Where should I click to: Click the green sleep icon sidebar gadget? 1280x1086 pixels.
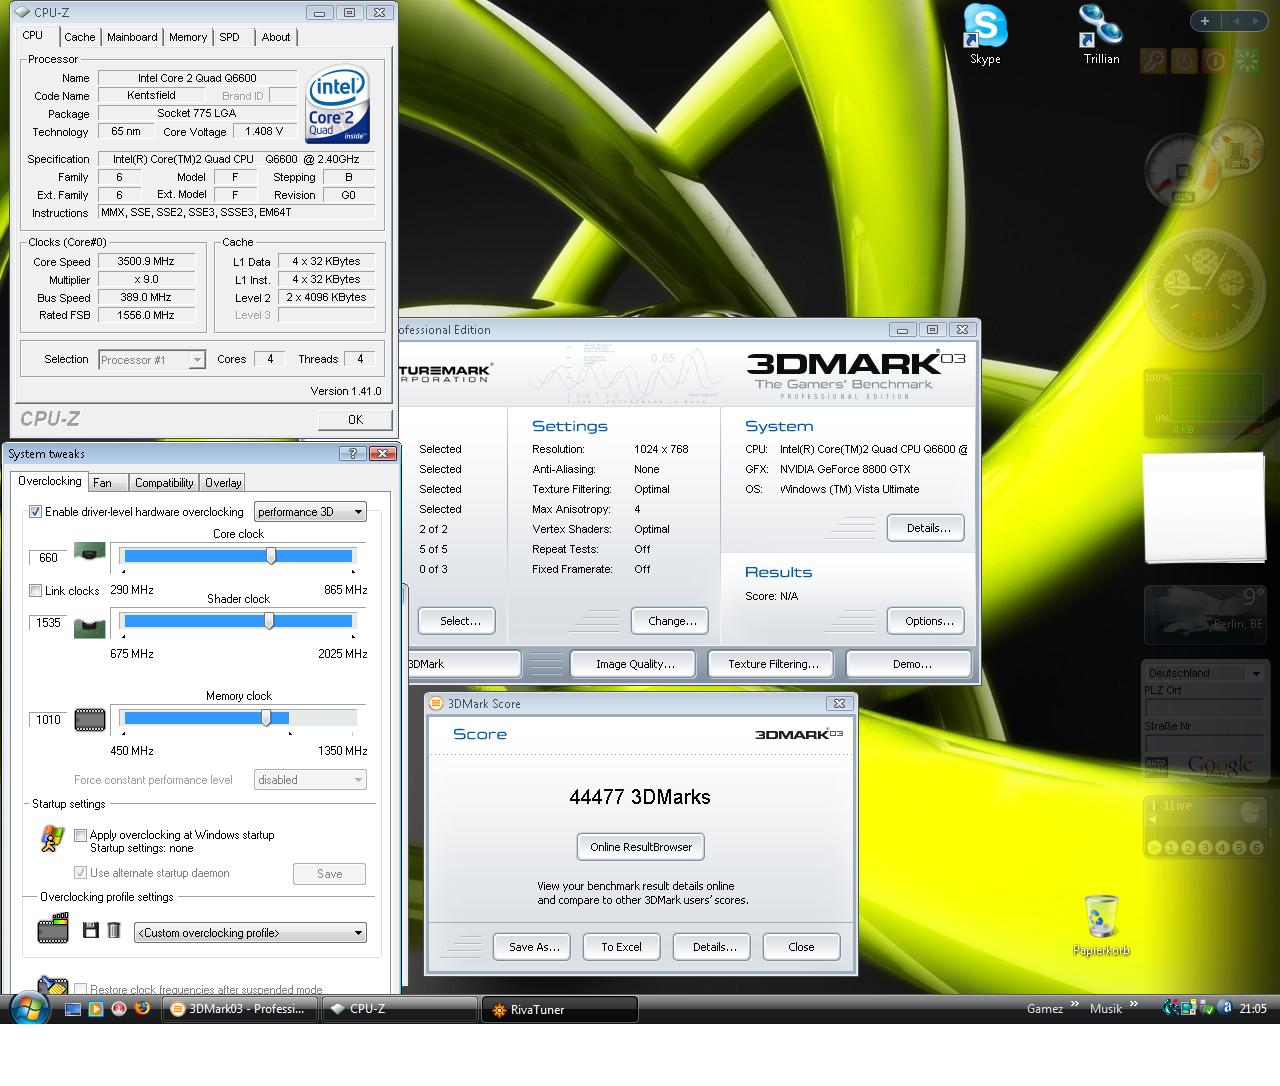1246,61
